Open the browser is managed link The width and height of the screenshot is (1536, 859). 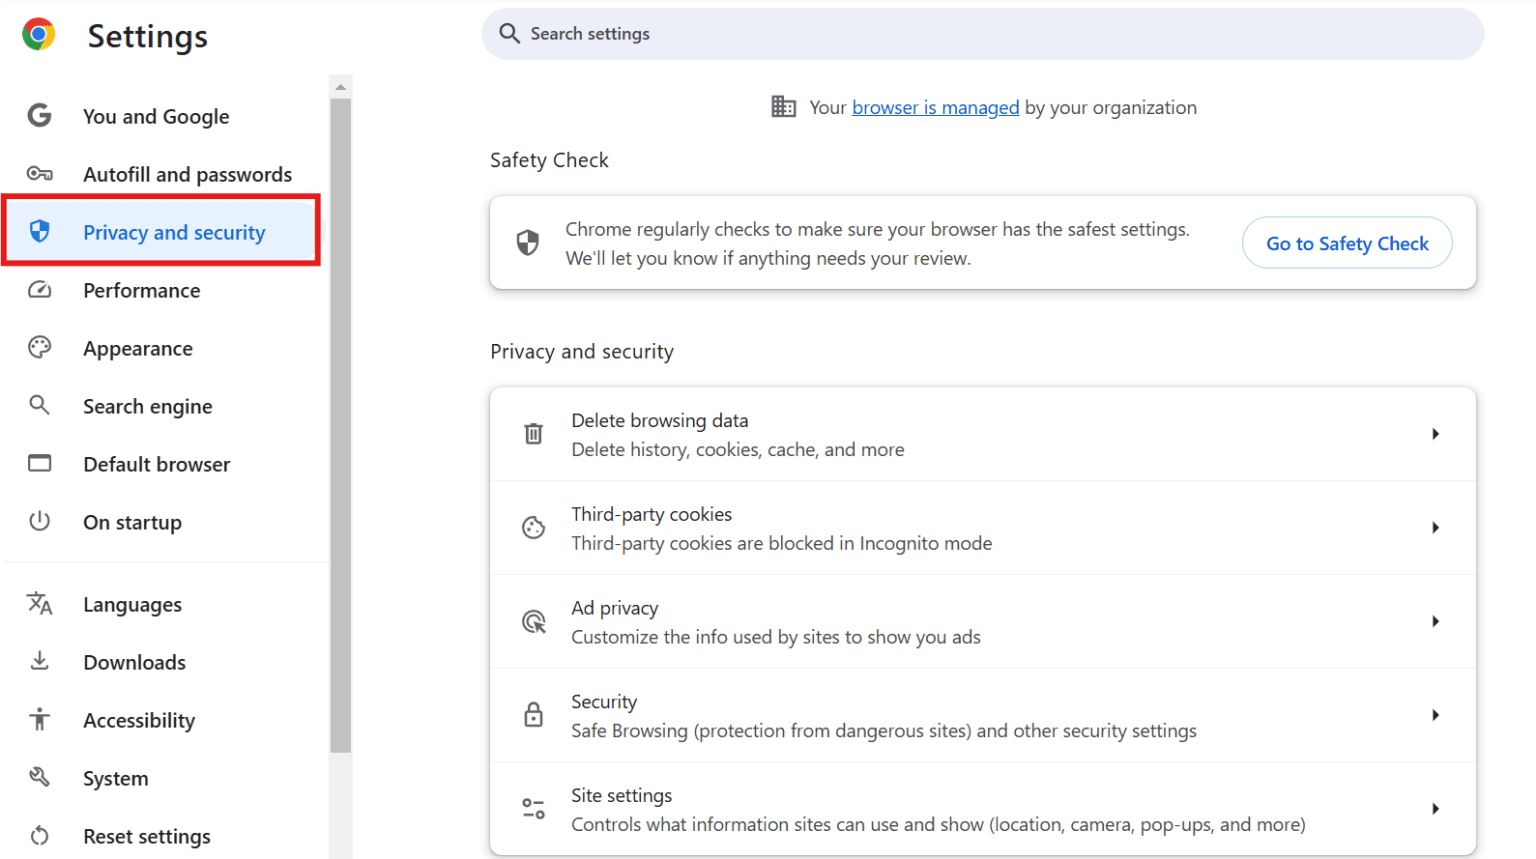(935, 107)
